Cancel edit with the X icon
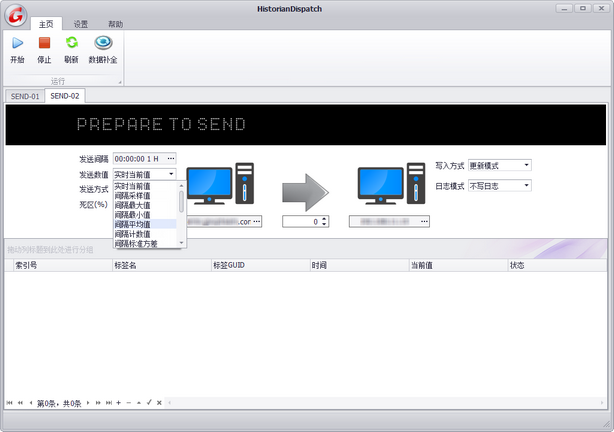The image size is (614, 432). (x=159, y=403)
